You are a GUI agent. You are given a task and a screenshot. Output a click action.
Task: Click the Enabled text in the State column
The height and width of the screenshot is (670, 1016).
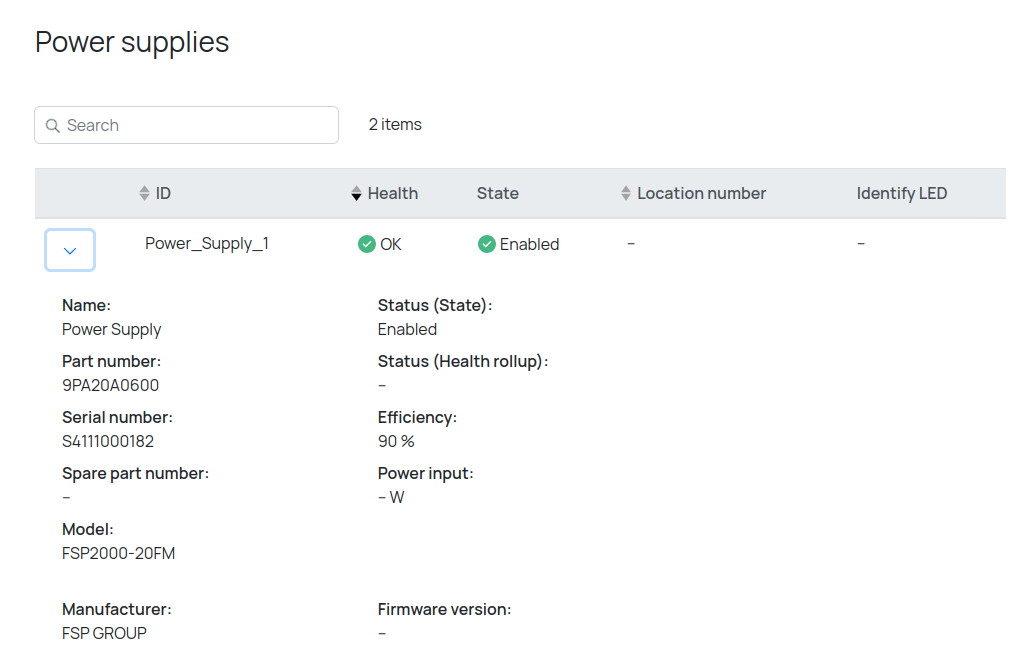point(529,244)
